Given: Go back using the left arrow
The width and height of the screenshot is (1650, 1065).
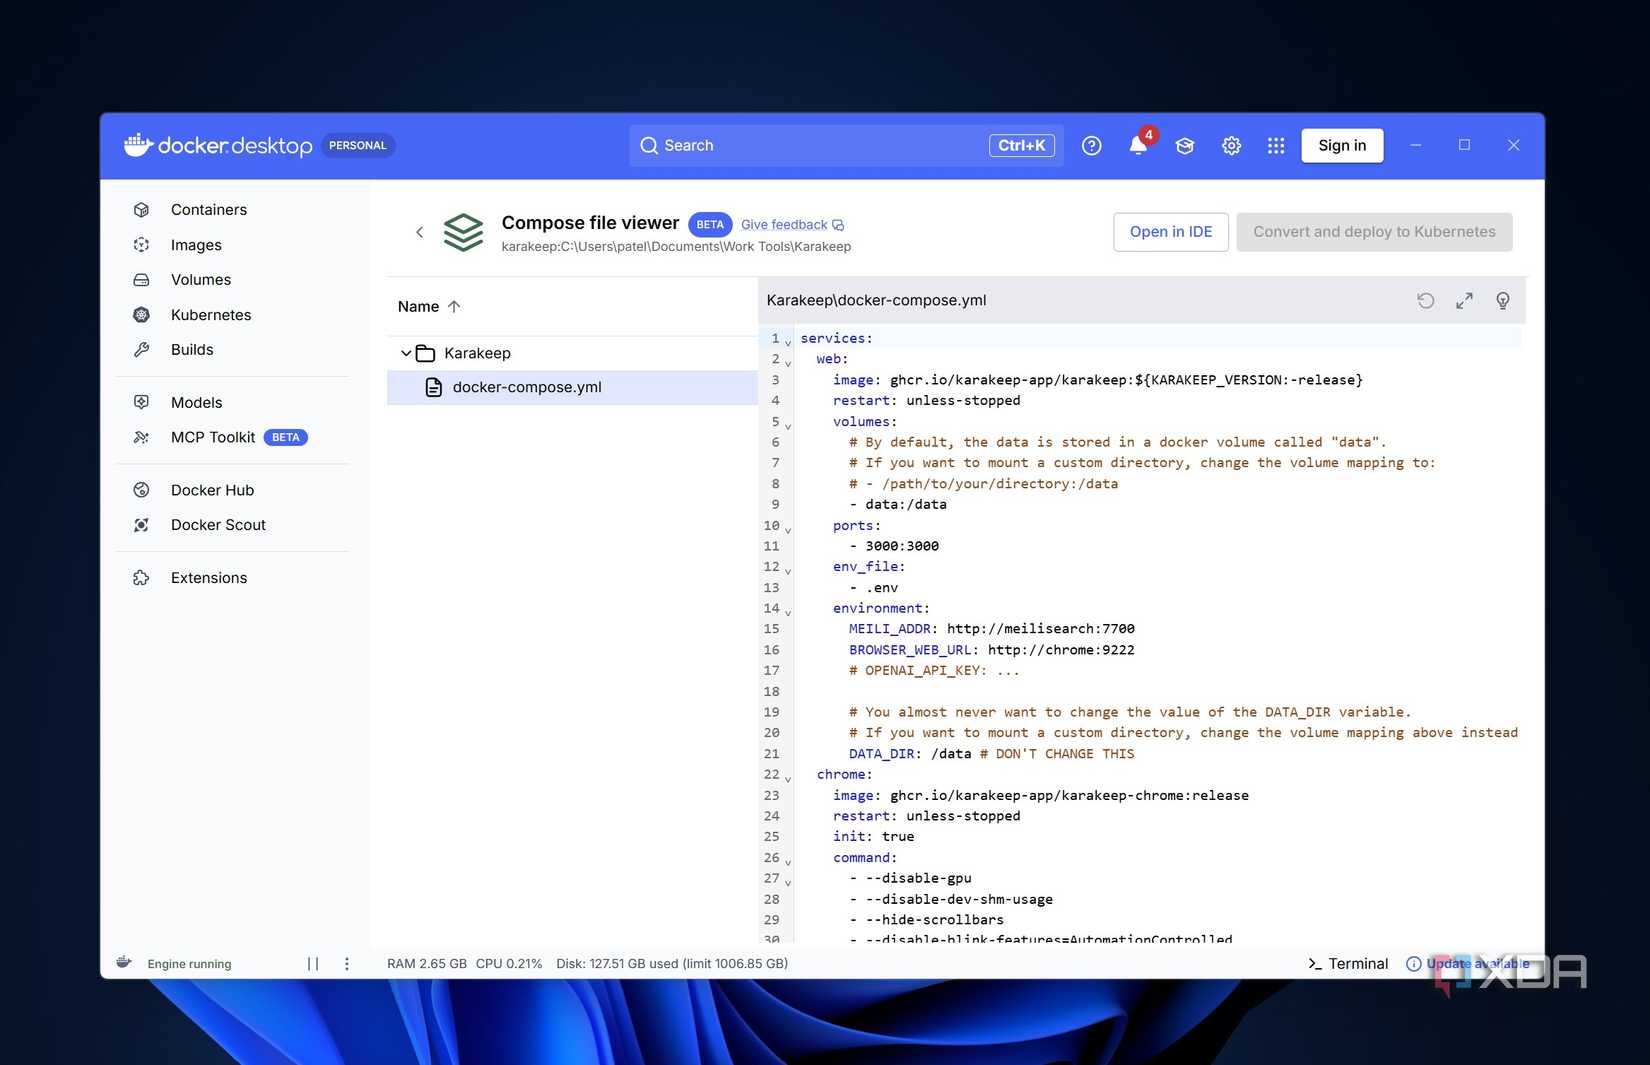Looking at the screenshot, I should coord(419,232).
